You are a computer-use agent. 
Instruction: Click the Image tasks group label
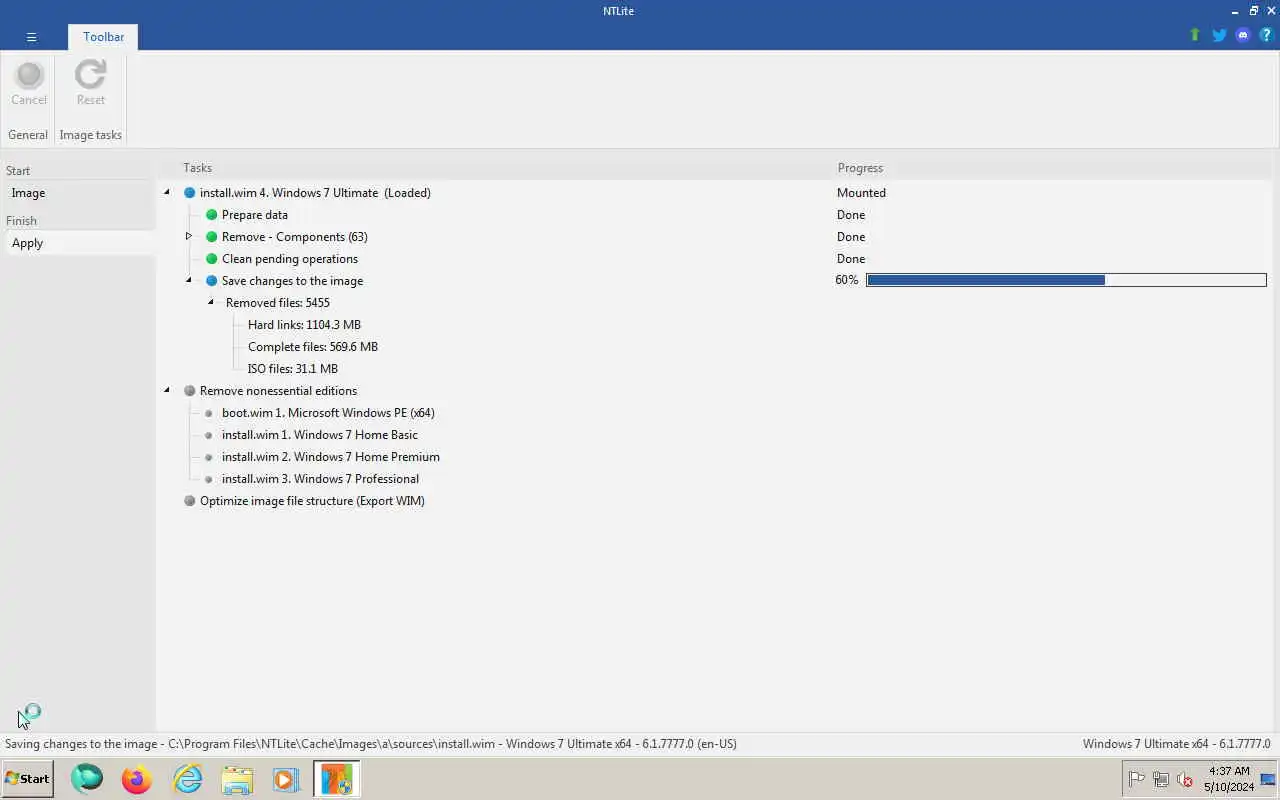[x=90, y=135]
